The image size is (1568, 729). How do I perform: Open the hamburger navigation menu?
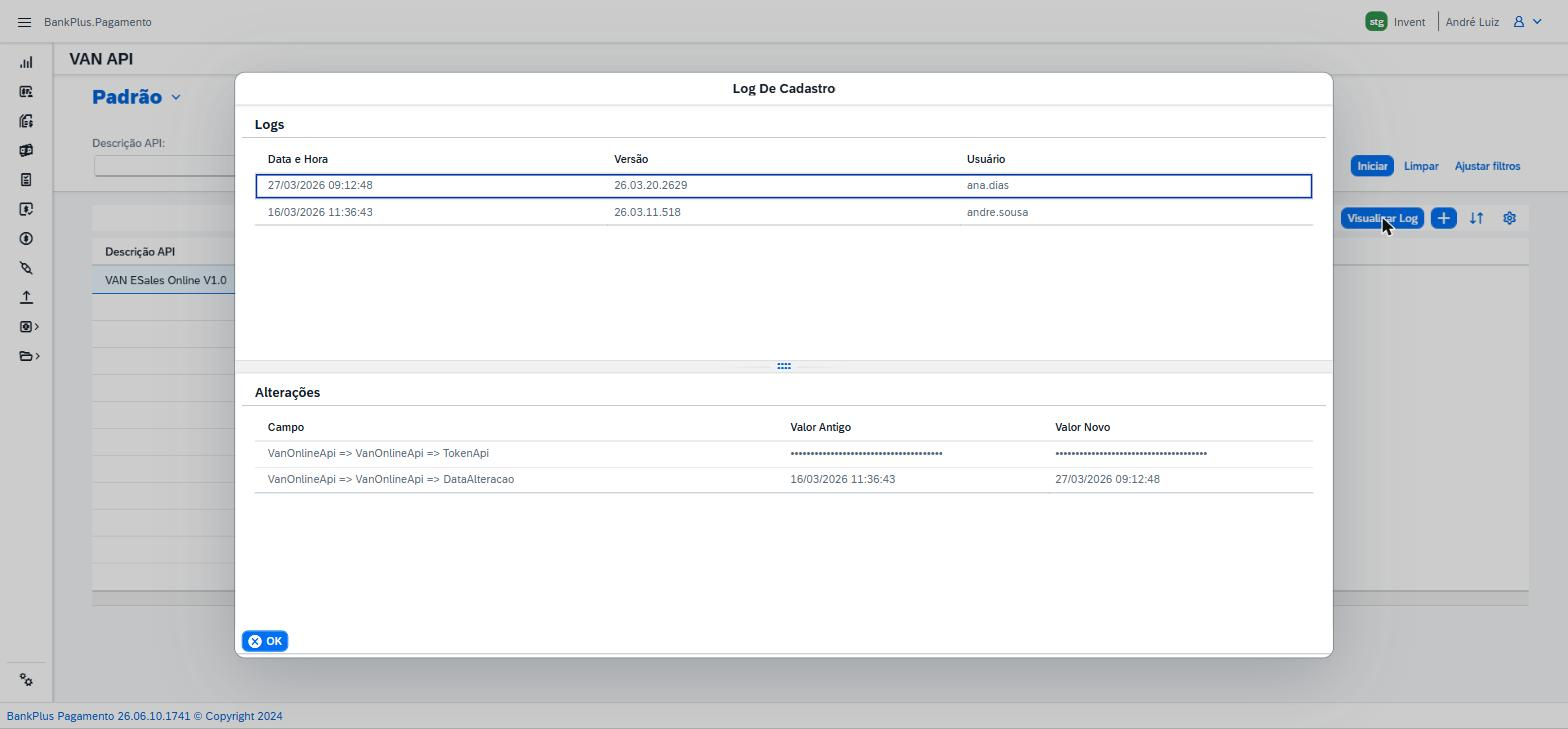tap(25, 22)
